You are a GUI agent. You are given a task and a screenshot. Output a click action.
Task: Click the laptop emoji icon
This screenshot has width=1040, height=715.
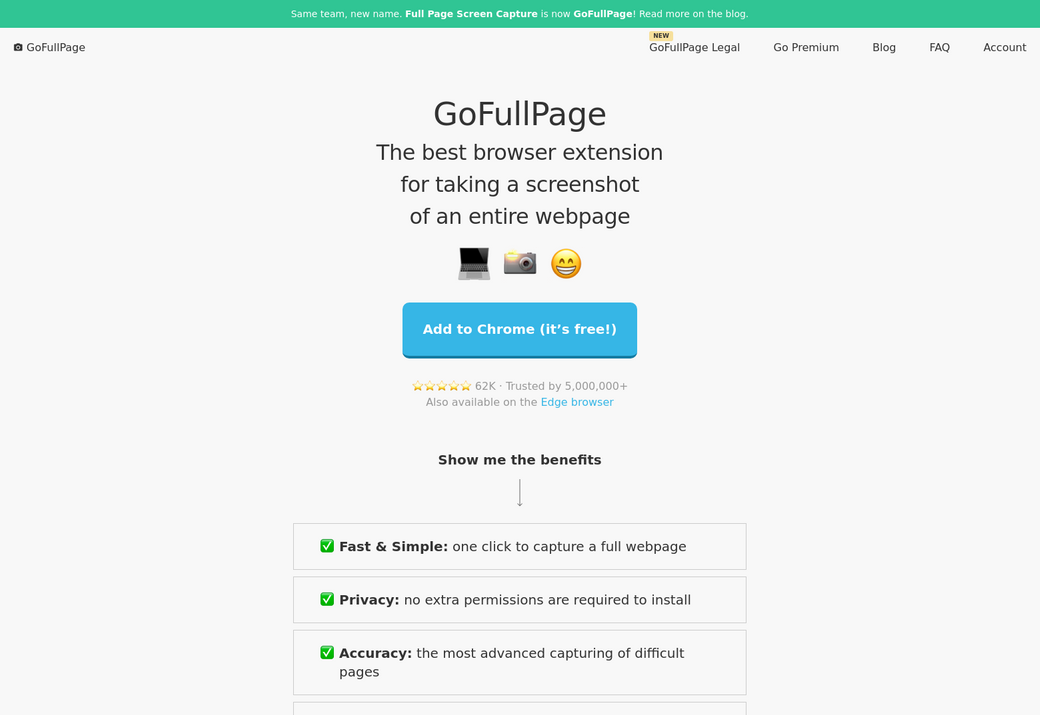(473, 262)
